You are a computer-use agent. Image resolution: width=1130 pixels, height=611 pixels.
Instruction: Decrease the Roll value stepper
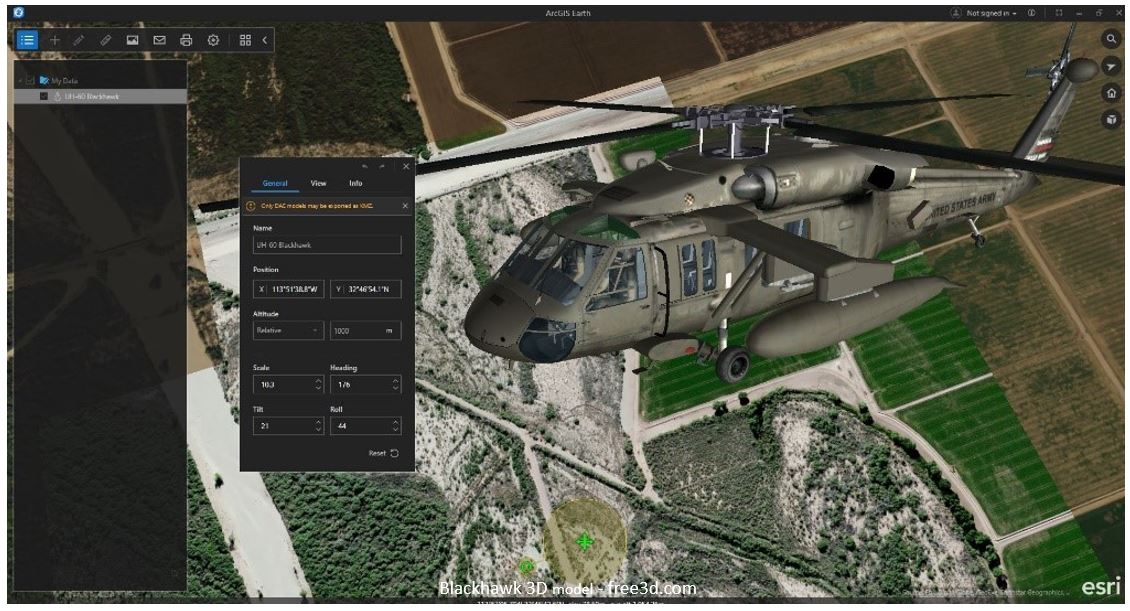396,430
